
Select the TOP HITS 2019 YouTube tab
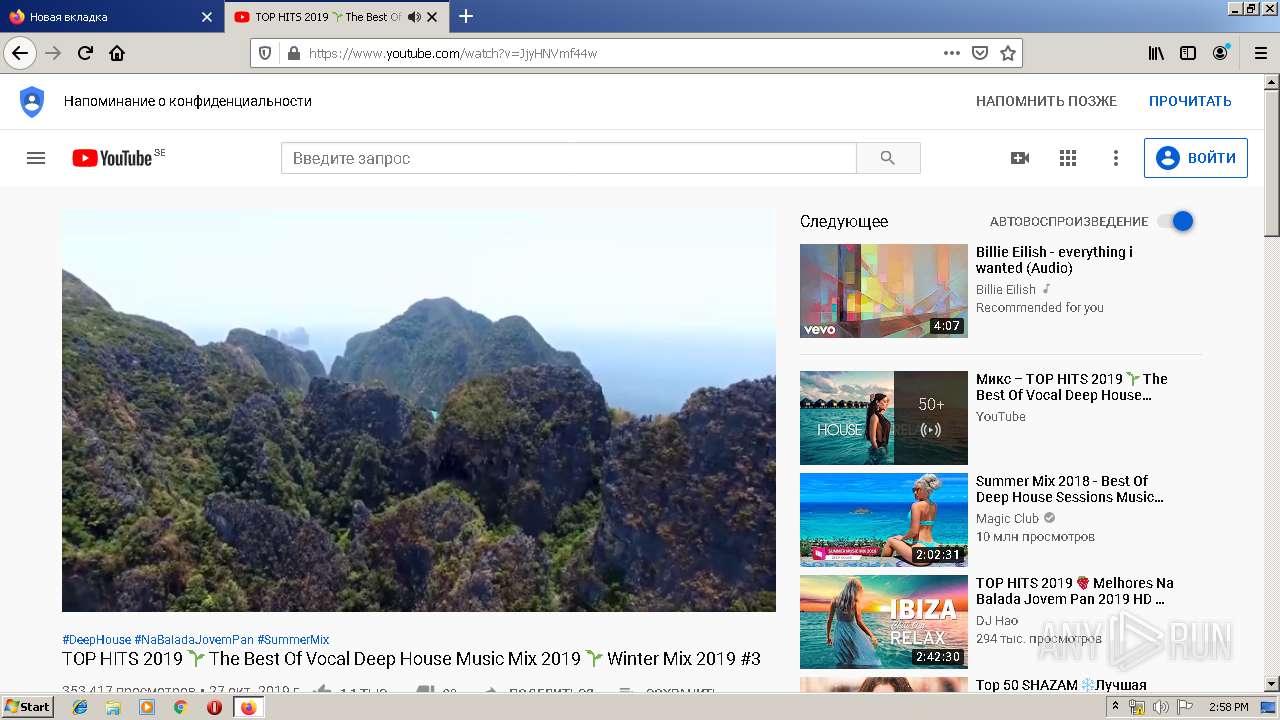pyautogui.click(x=337, y=17)
